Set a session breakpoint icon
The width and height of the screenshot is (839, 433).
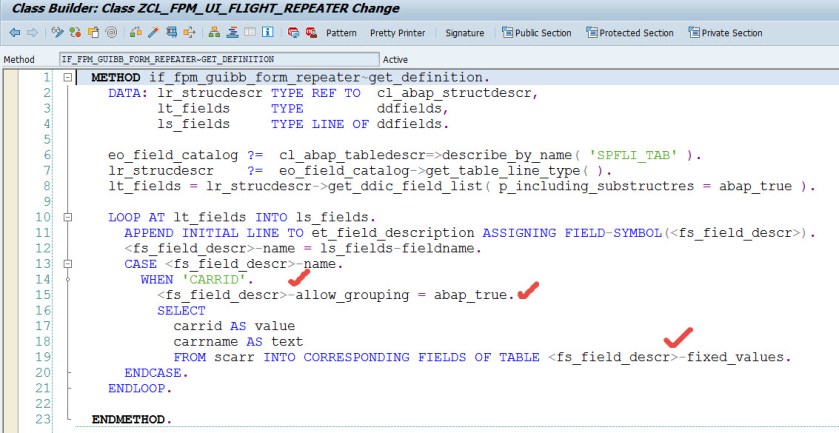(293, 33)
